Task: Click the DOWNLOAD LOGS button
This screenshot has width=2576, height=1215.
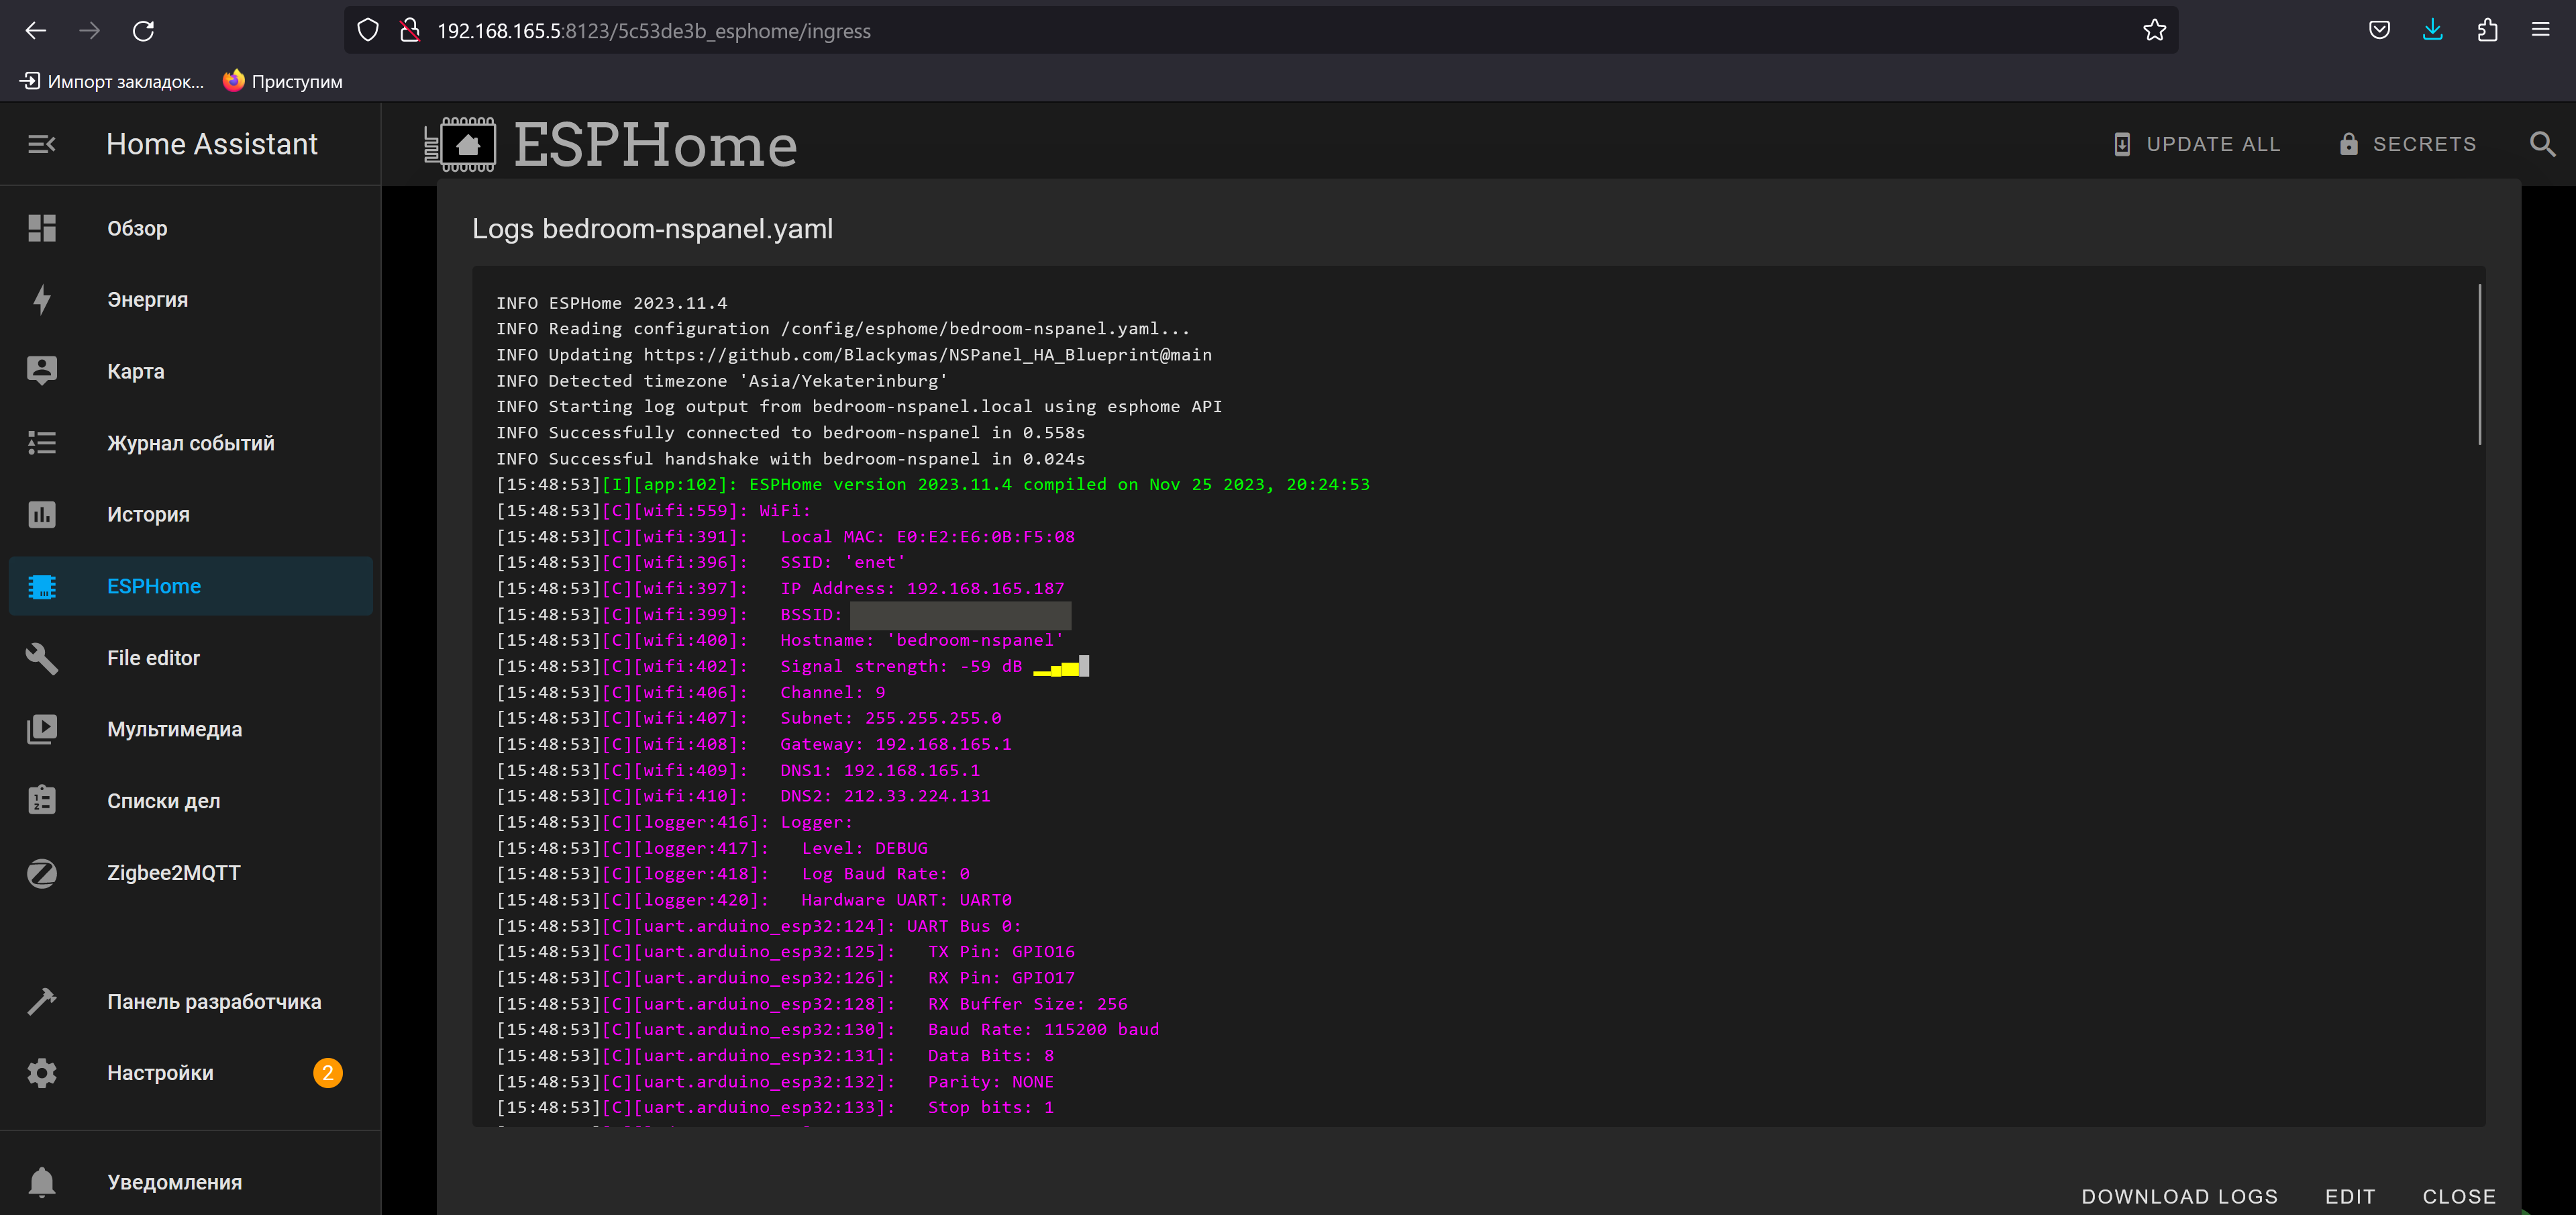Action: tap(2179, 1196)
